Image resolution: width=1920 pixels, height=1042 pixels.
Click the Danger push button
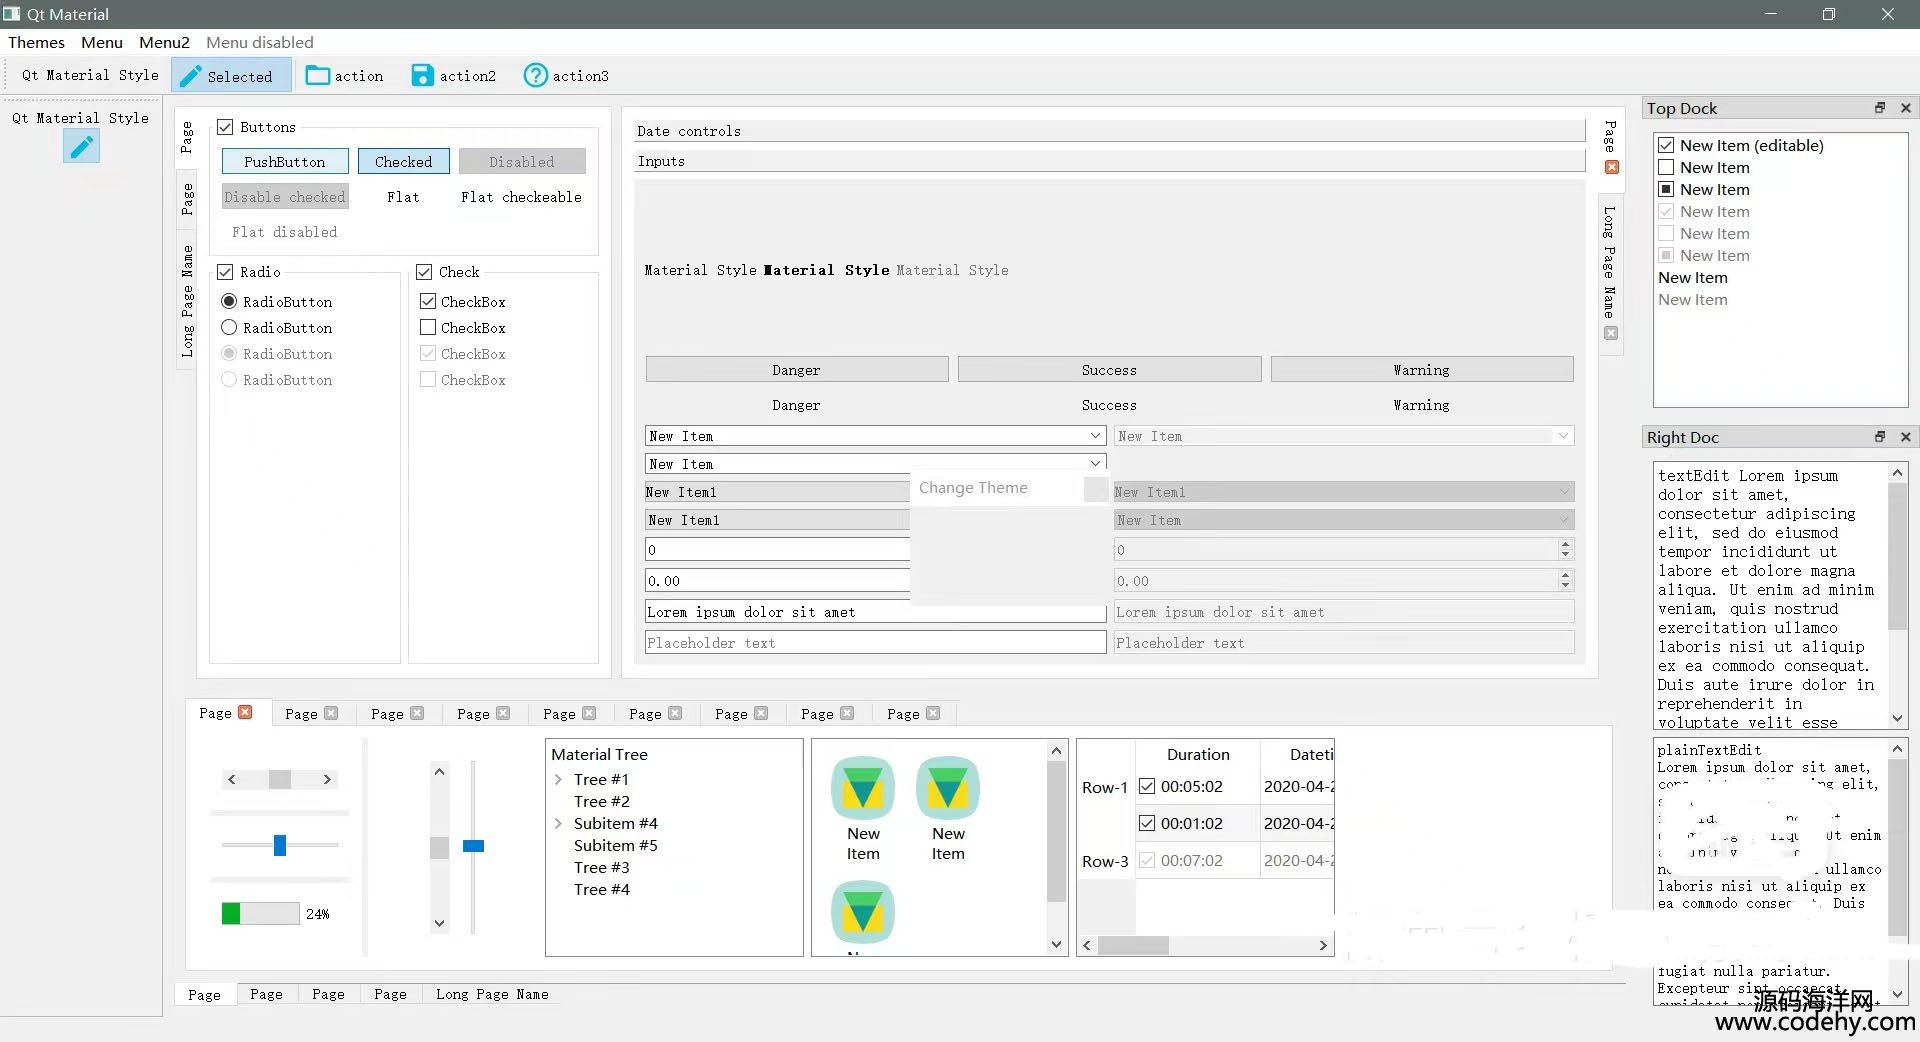(x=796, y=369)
